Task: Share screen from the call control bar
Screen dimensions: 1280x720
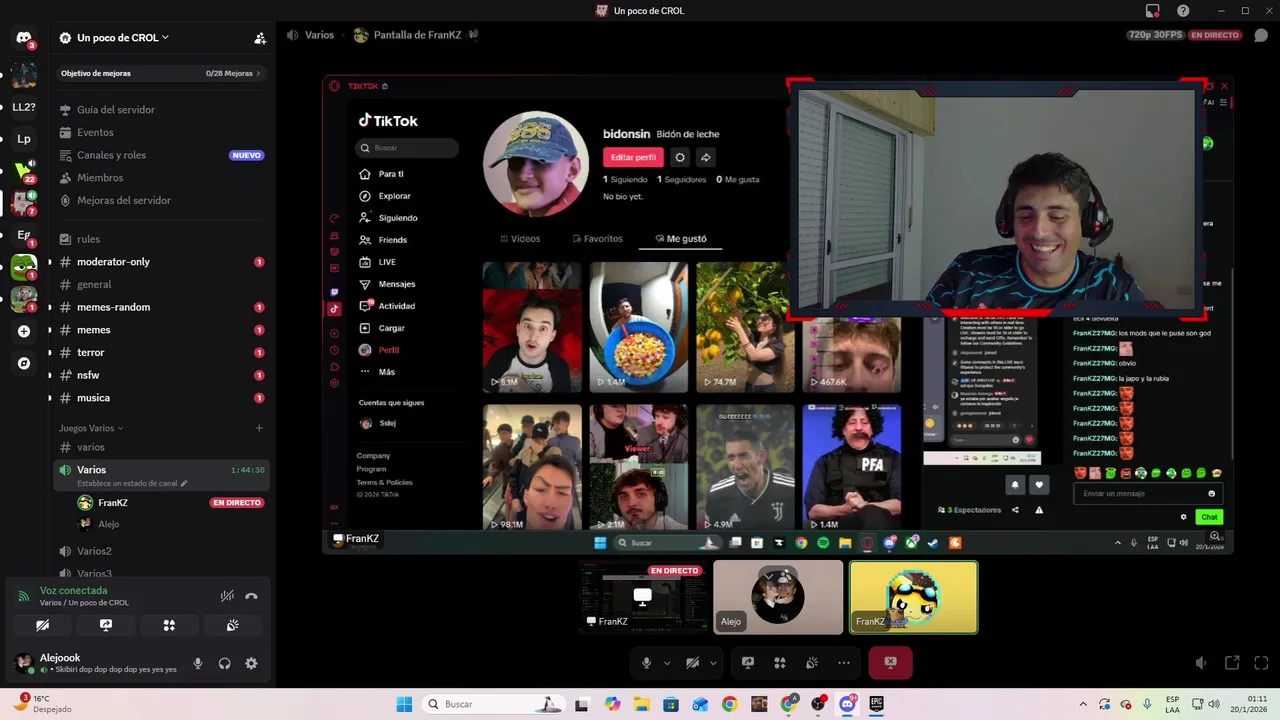Action: (x=747, y=662)
